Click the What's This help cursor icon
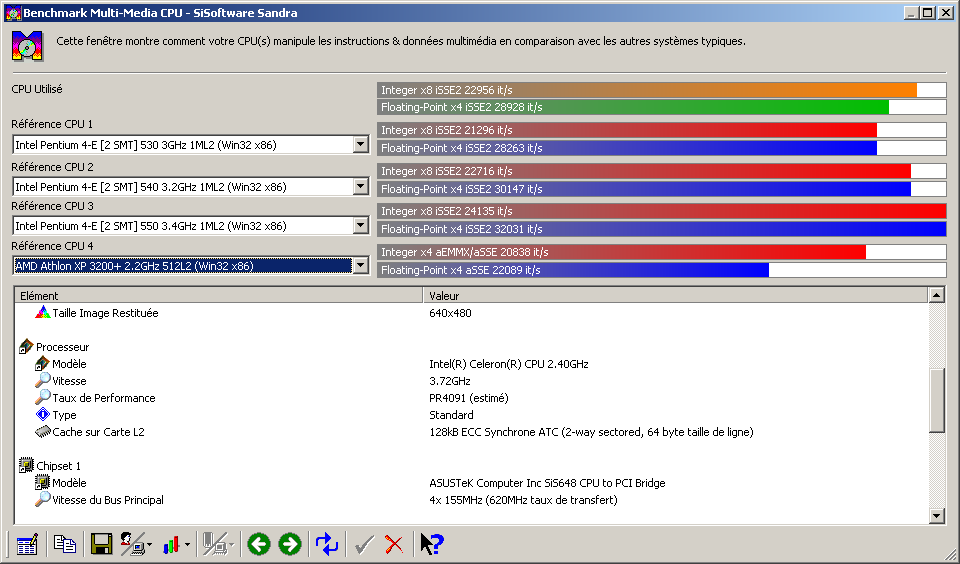 (x=432, y=544)
